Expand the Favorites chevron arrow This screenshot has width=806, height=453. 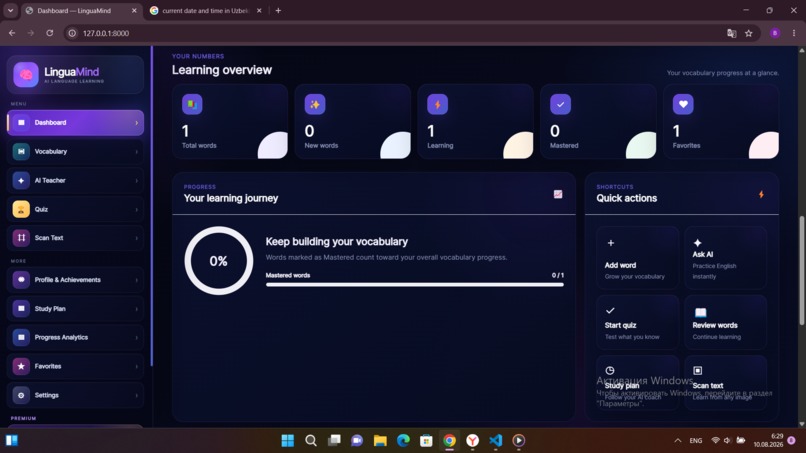point(136,366)
